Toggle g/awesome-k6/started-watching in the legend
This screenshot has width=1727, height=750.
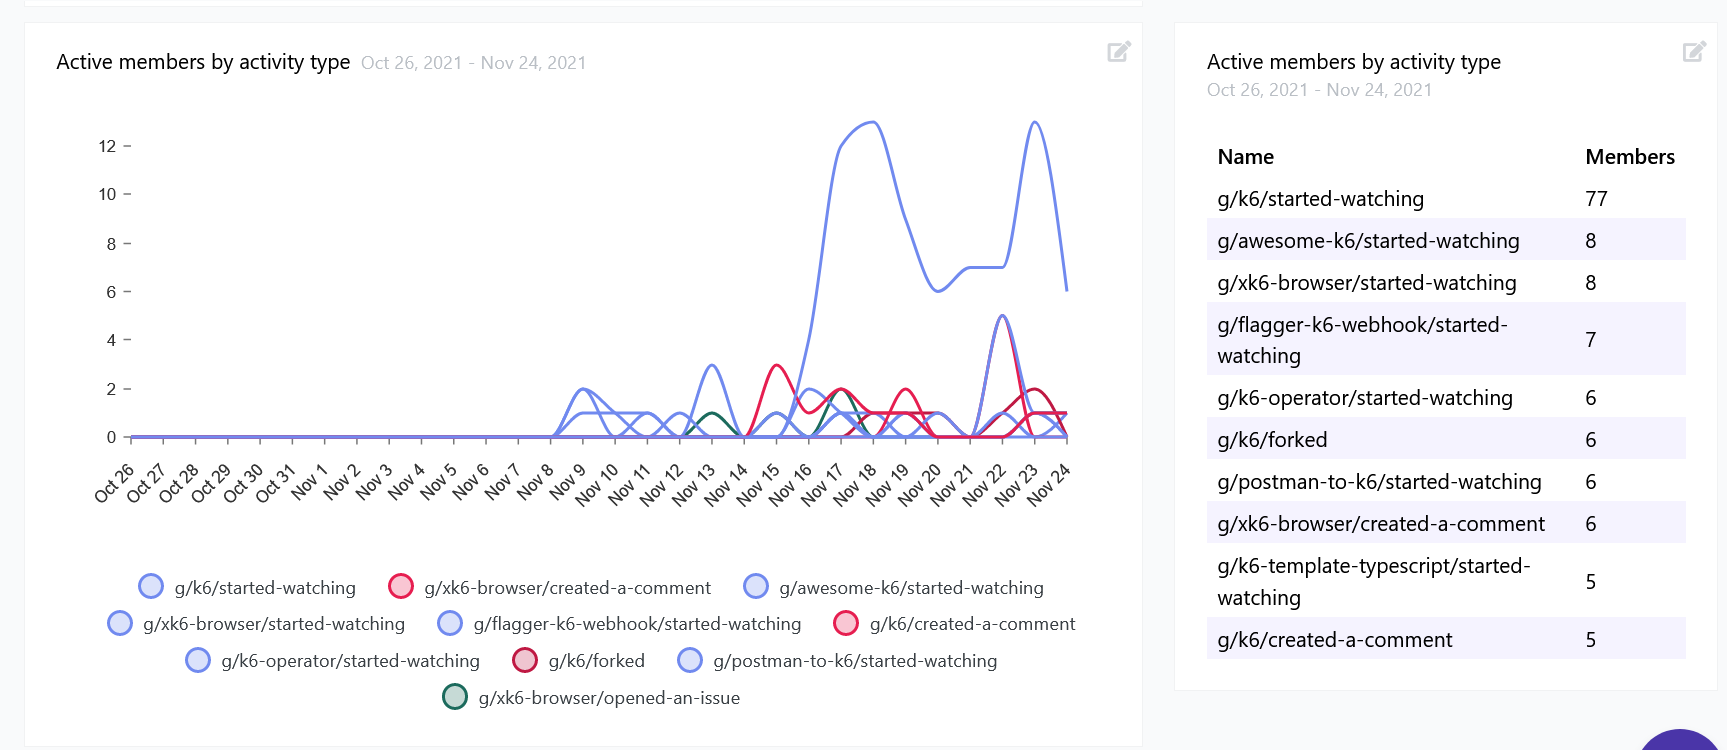[x=755, y=586]
